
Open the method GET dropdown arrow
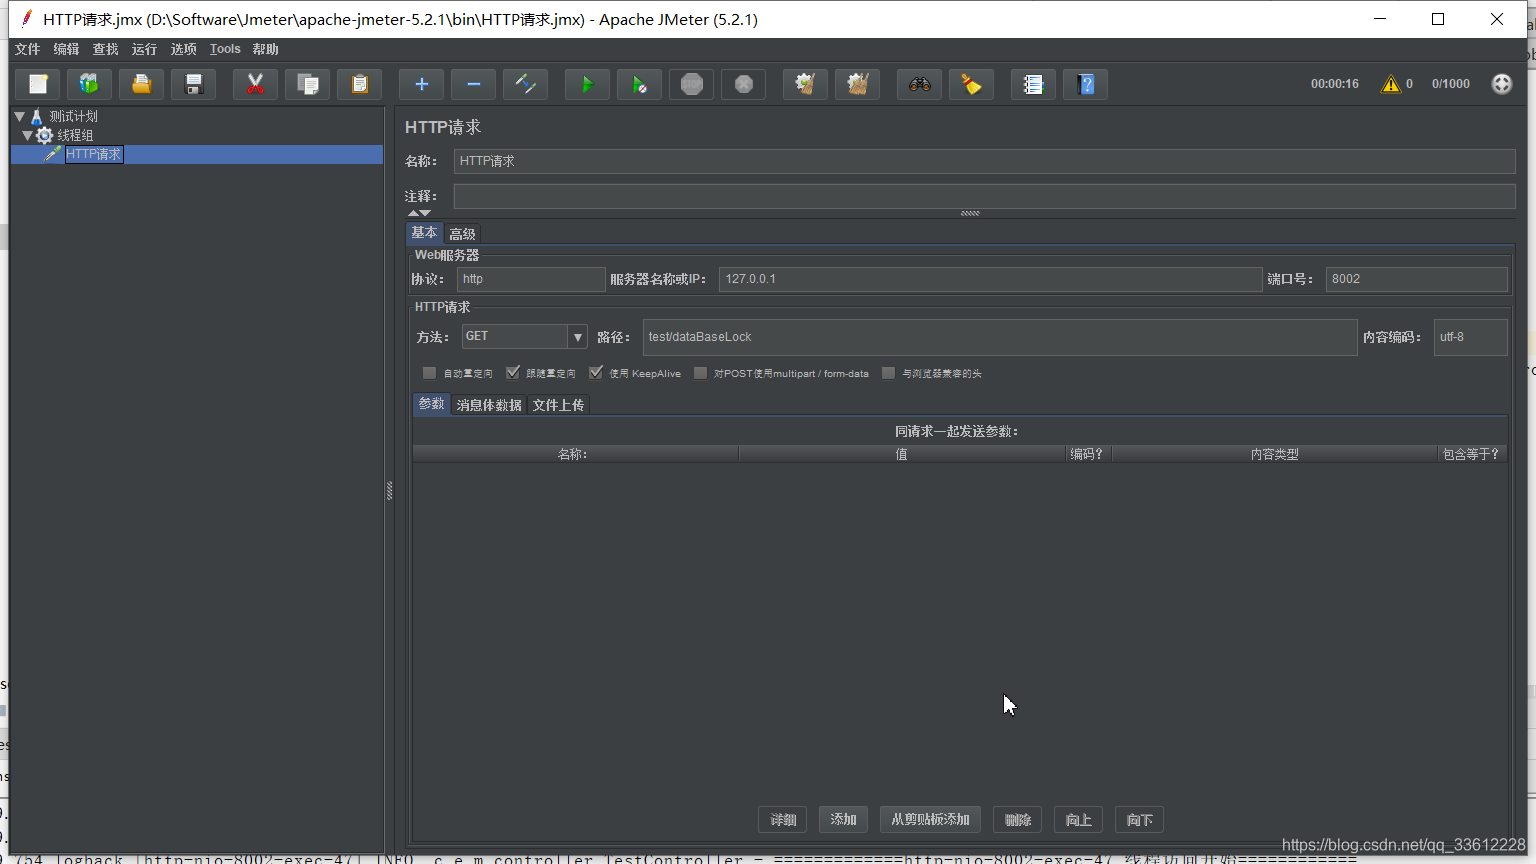pos(577,337)
